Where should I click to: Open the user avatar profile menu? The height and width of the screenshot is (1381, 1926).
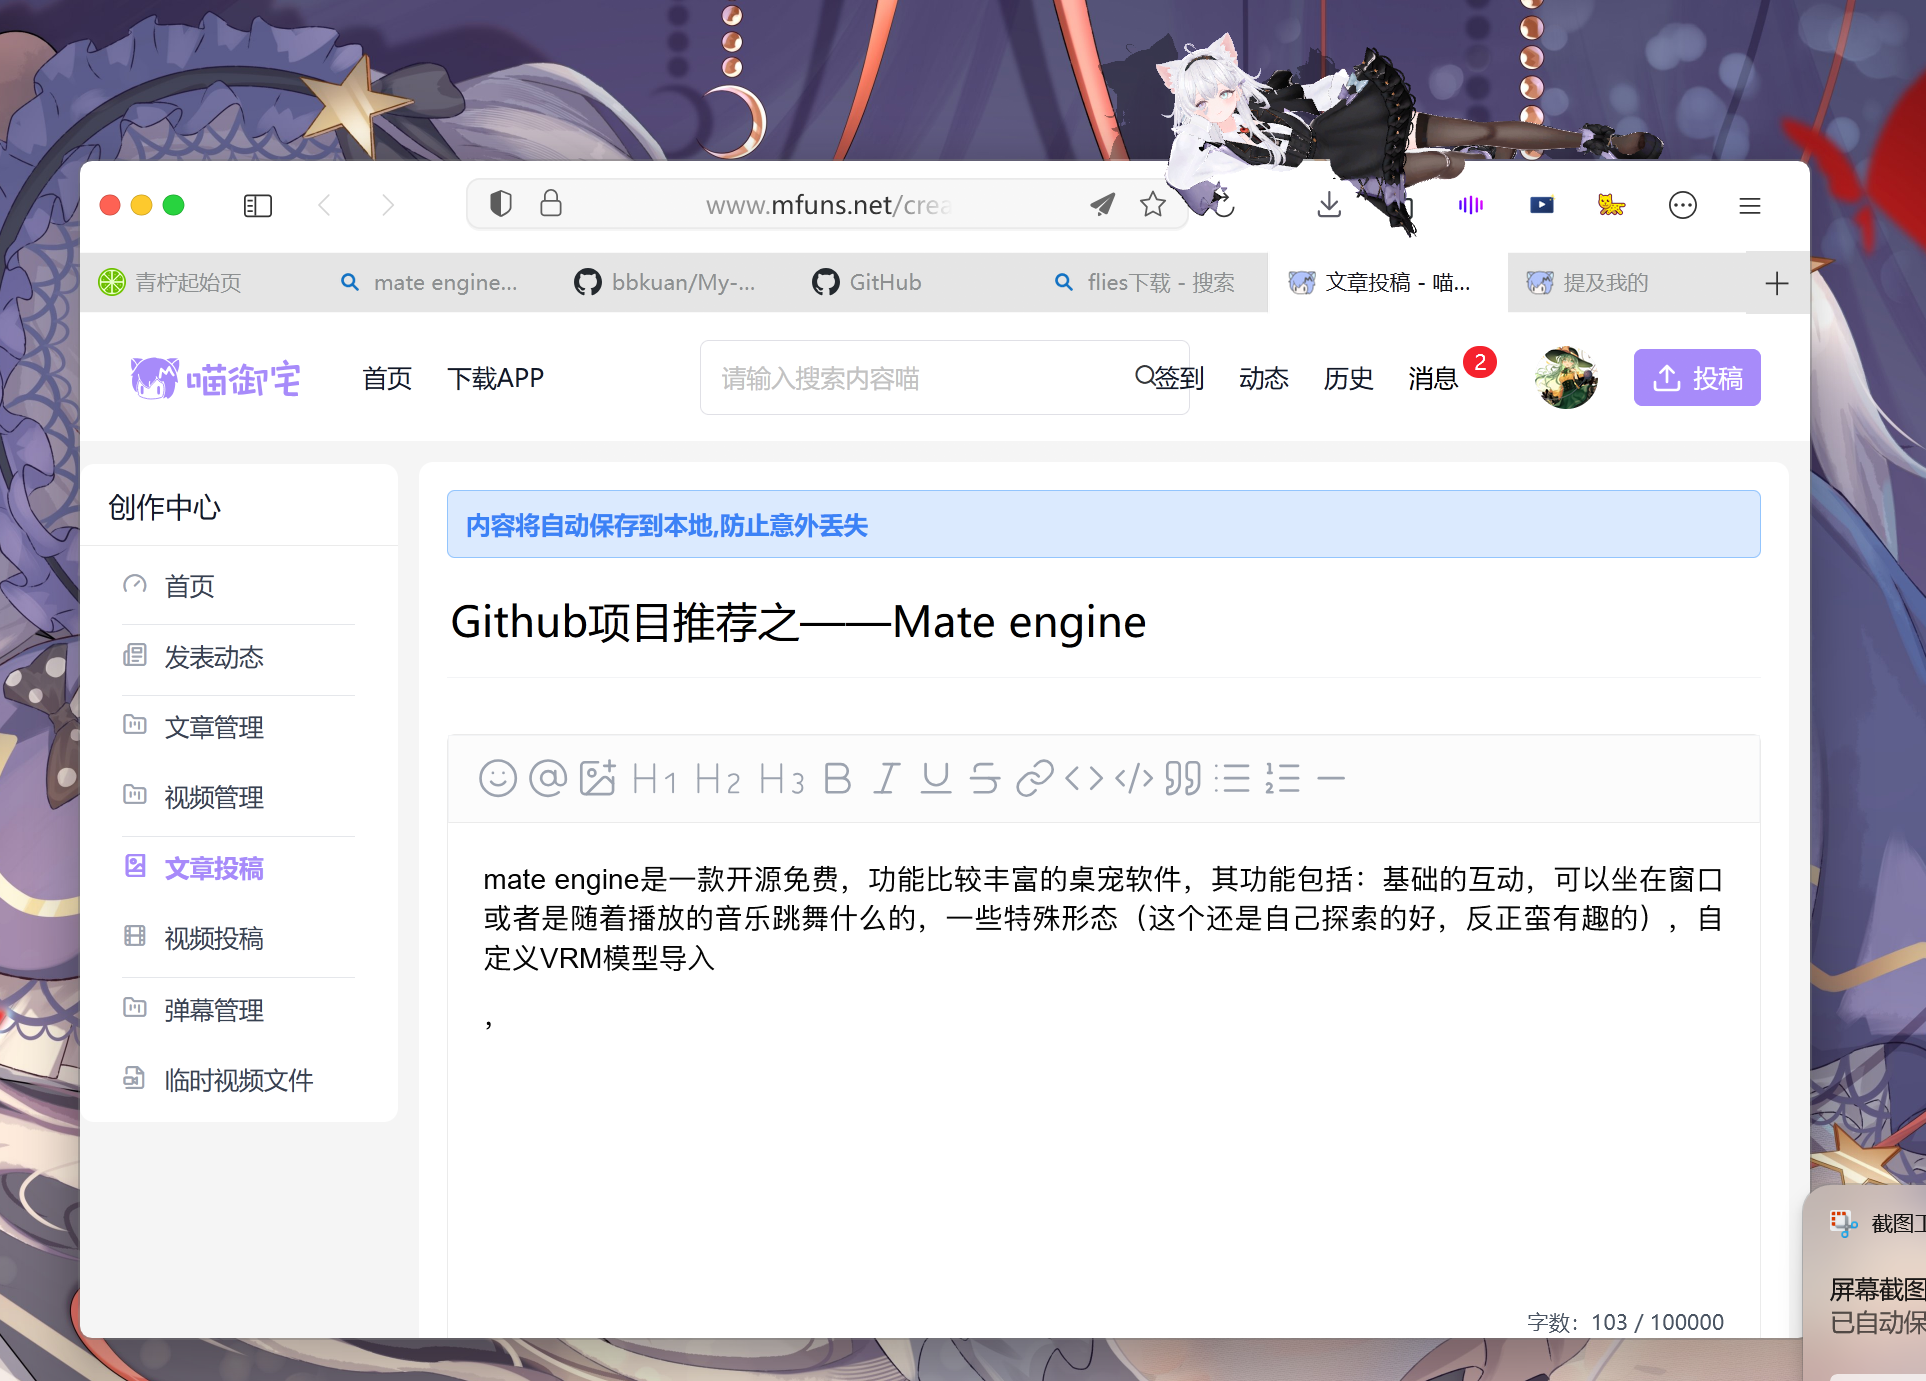[x=1565, y=378]
